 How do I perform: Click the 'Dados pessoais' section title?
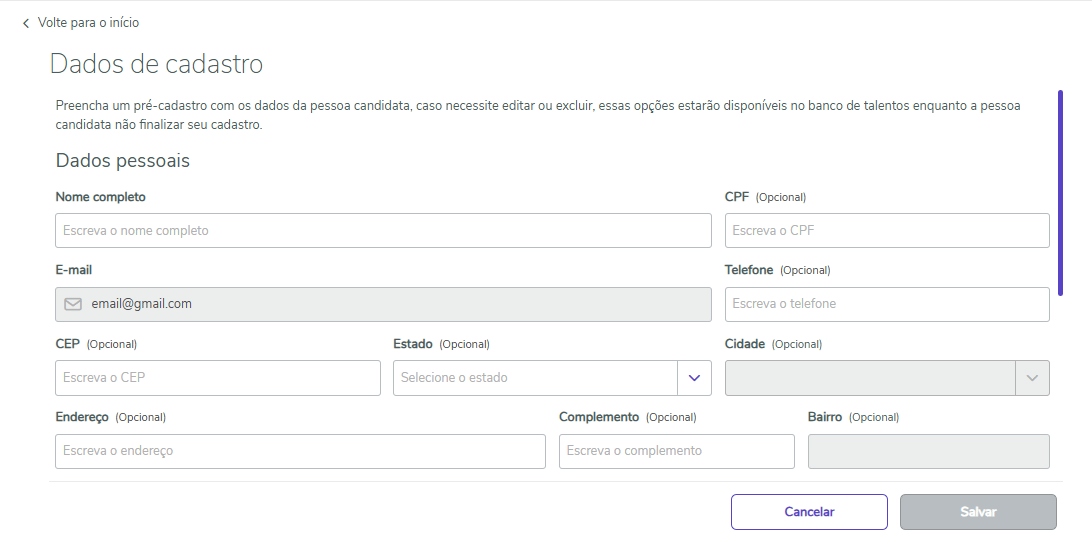pyautogui.click(x=123, y=160)
